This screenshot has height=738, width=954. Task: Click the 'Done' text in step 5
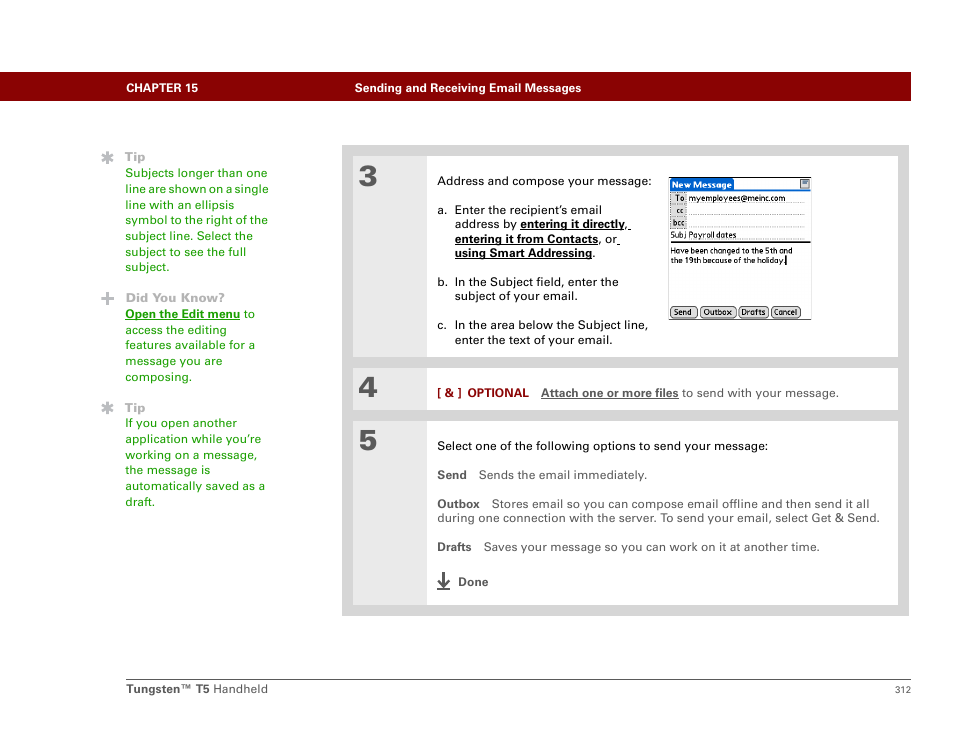pos(473,582)
